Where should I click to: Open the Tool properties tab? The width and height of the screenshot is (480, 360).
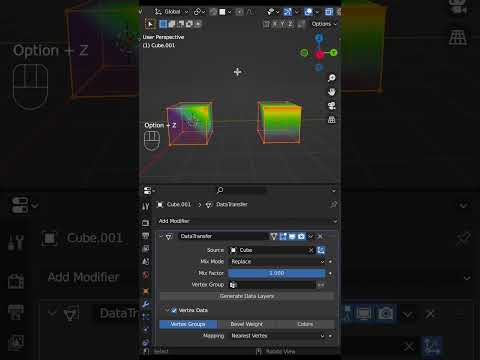[x=146, y=207]
